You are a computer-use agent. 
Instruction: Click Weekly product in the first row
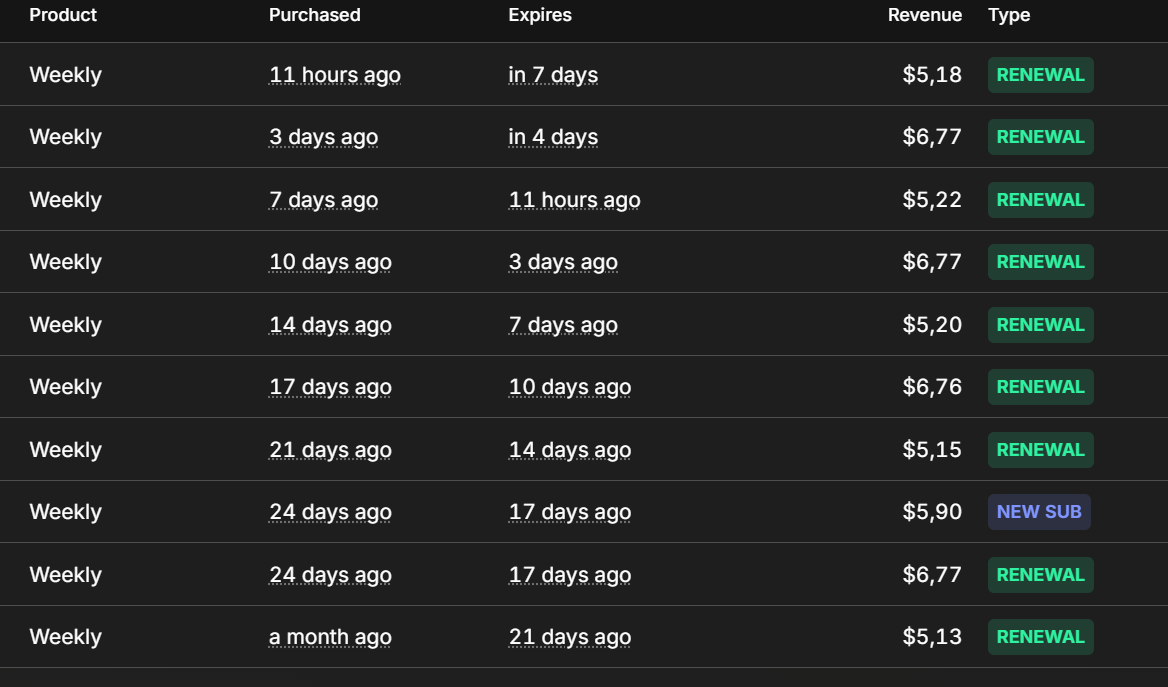(66, 75)
